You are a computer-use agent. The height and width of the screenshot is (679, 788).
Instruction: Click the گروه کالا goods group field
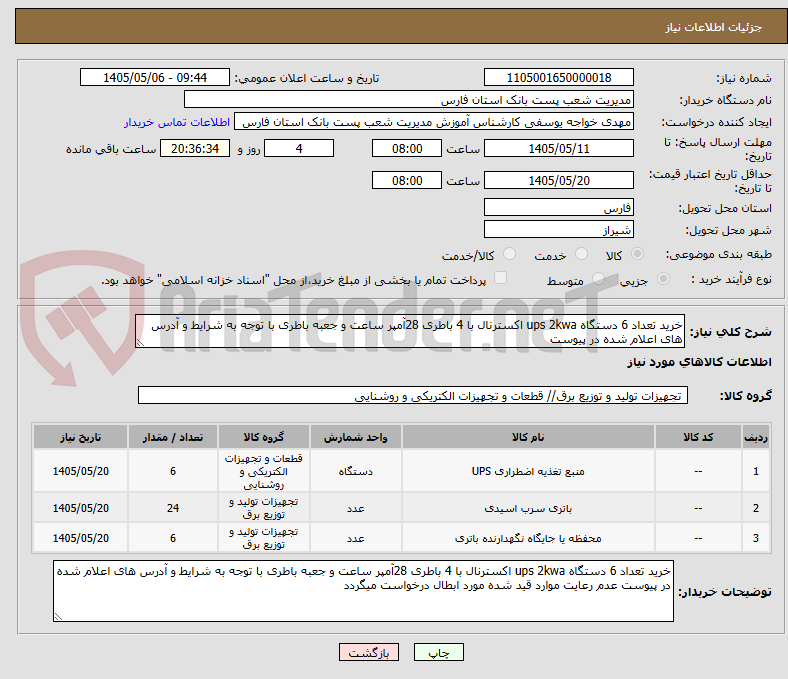pyautogui.click(x=413, y=395)
